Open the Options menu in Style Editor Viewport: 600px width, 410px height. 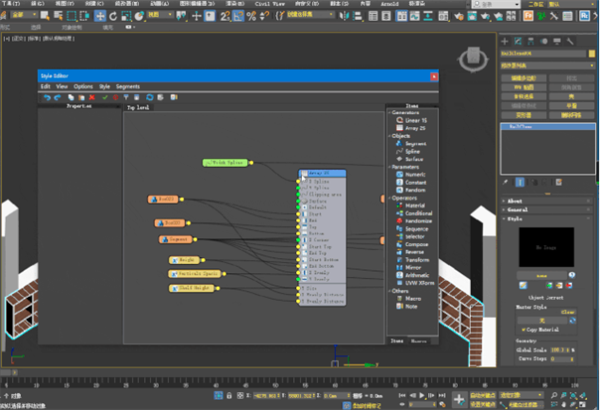(x=83, y=87)
